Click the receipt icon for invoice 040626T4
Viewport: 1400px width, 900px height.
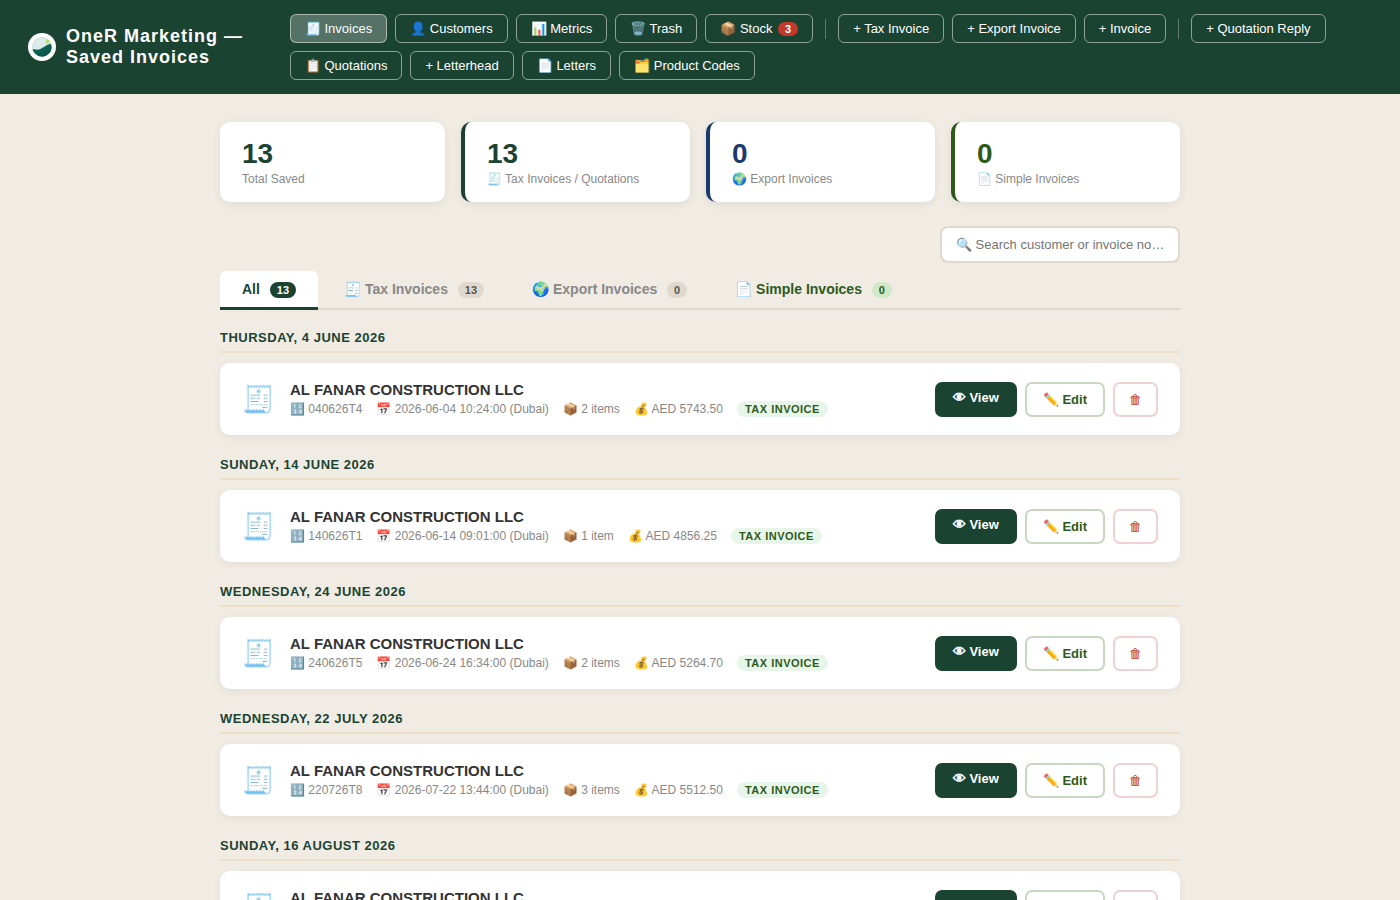(x=258, y=399)
